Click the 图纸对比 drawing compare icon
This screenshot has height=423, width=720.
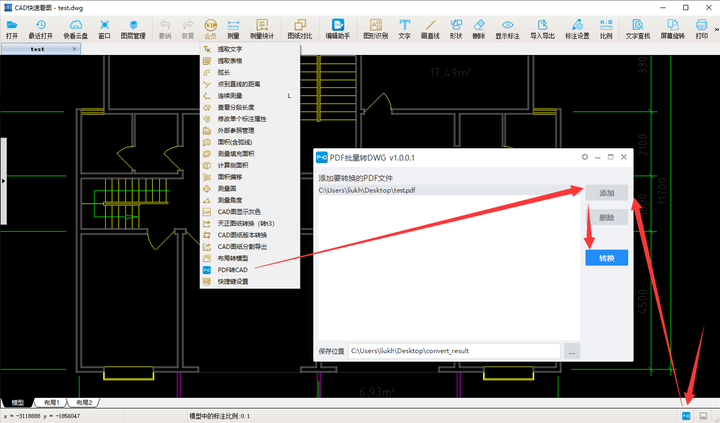tap(299, 29)
